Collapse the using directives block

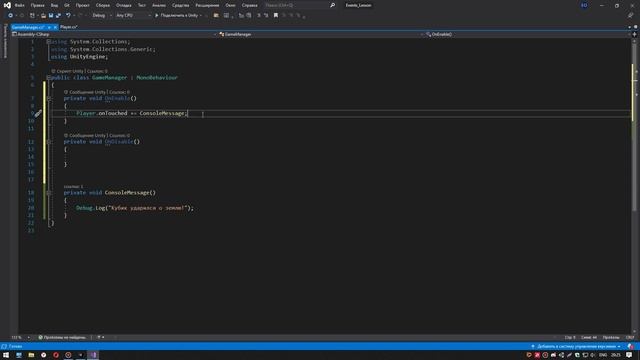click(x=49, y=42)
